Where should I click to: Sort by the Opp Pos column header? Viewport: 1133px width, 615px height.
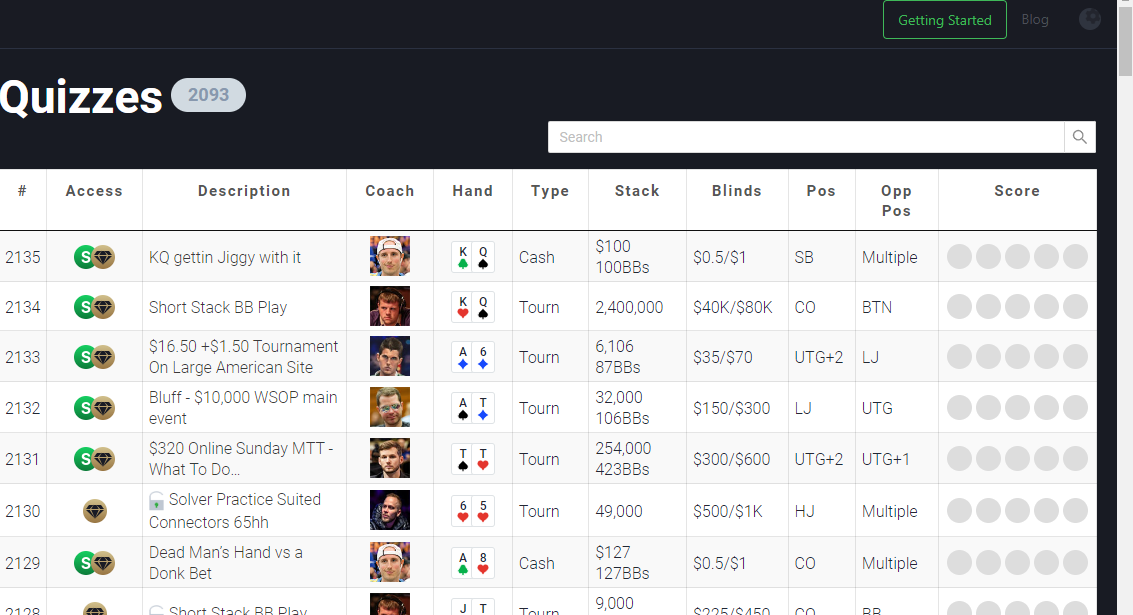click(x=896, y=200)
